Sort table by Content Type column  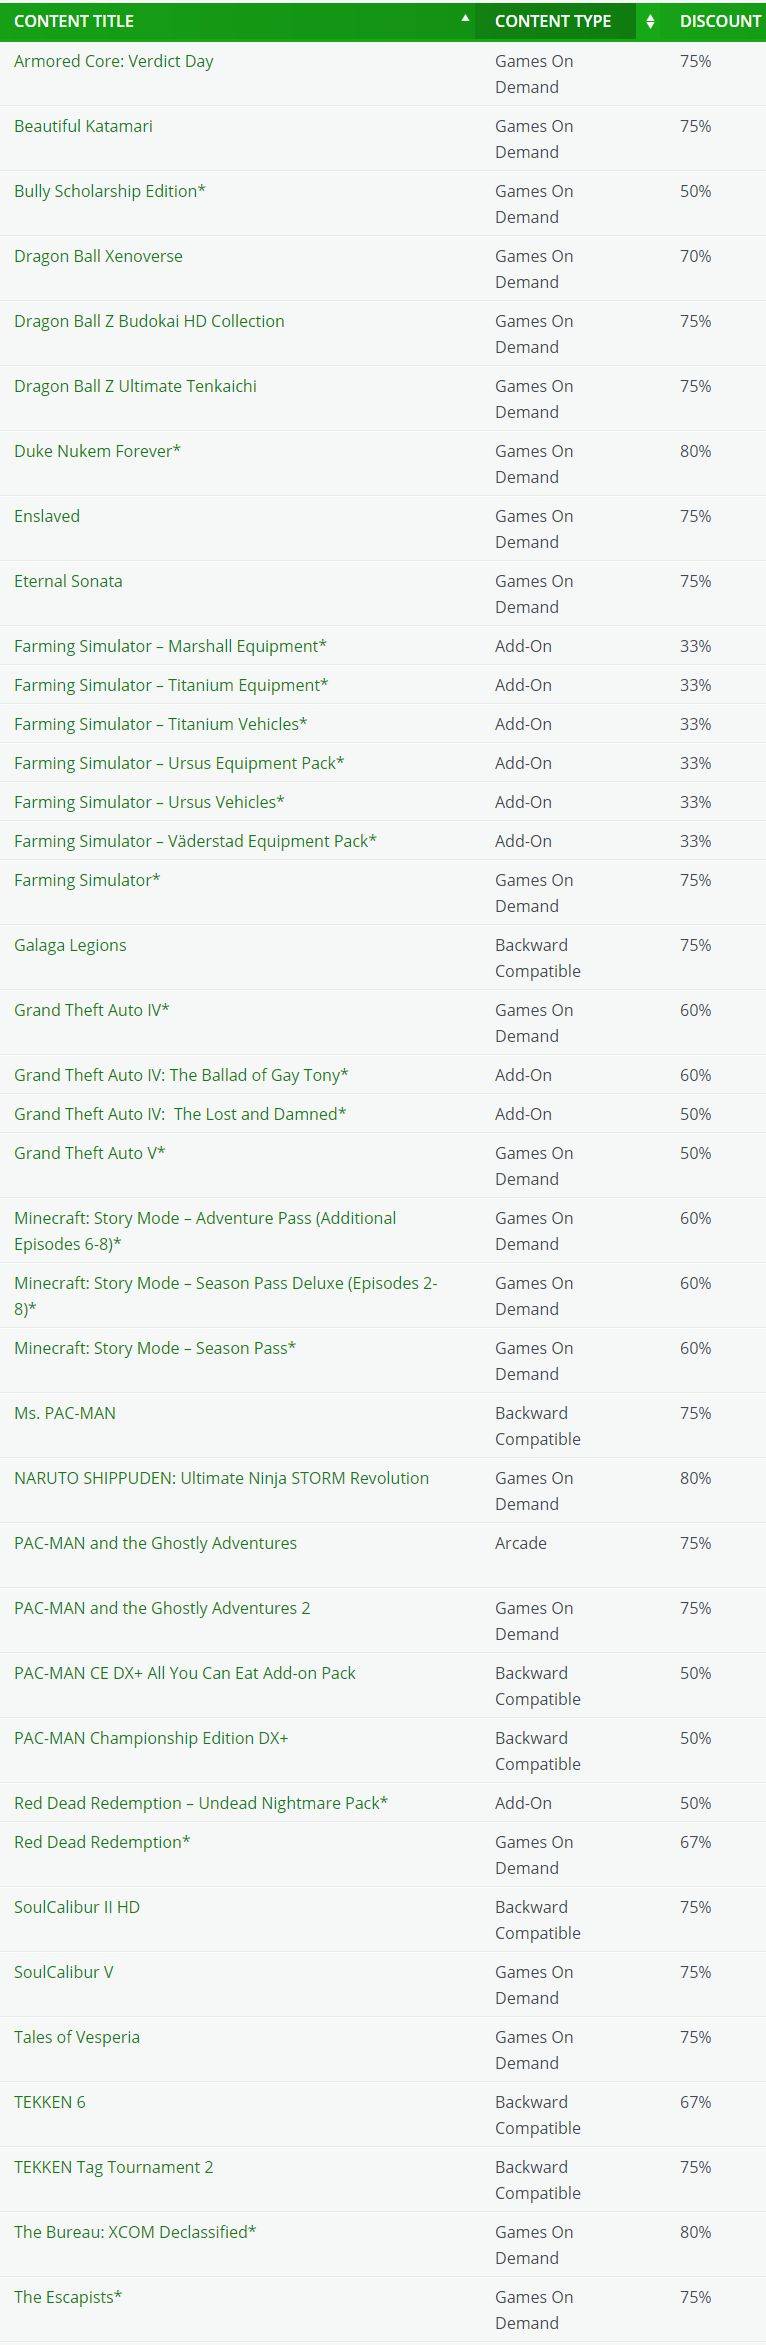[x=553, y=21]
